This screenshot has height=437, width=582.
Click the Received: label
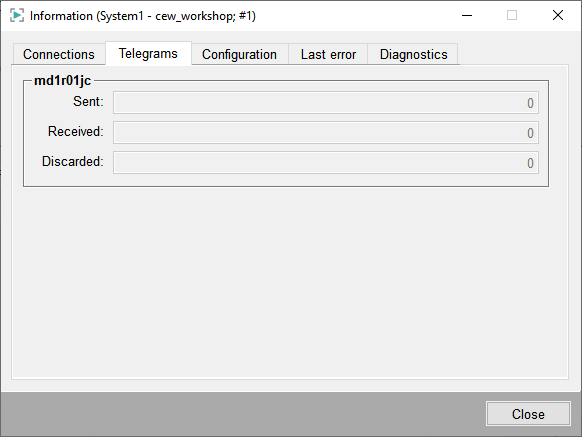click(x=76, y=131)
